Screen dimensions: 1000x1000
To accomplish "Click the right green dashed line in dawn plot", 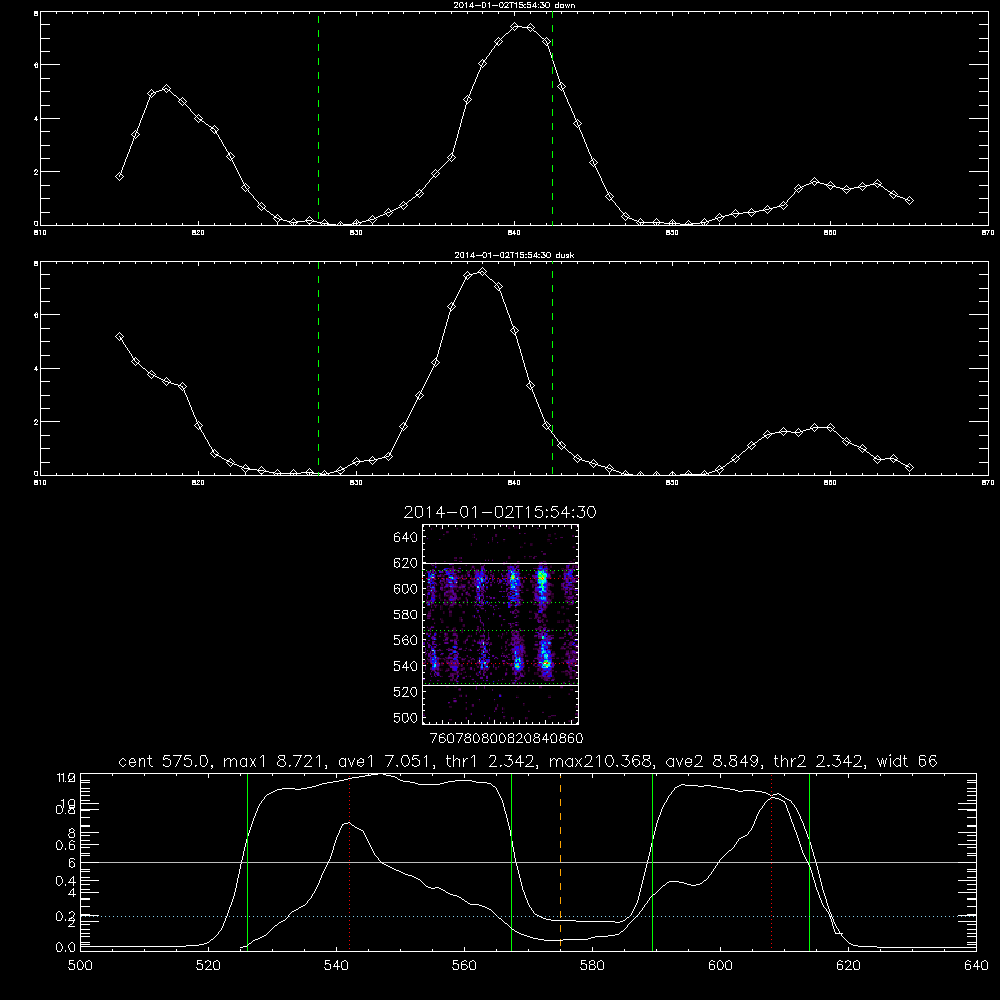I will pos(552,118).
